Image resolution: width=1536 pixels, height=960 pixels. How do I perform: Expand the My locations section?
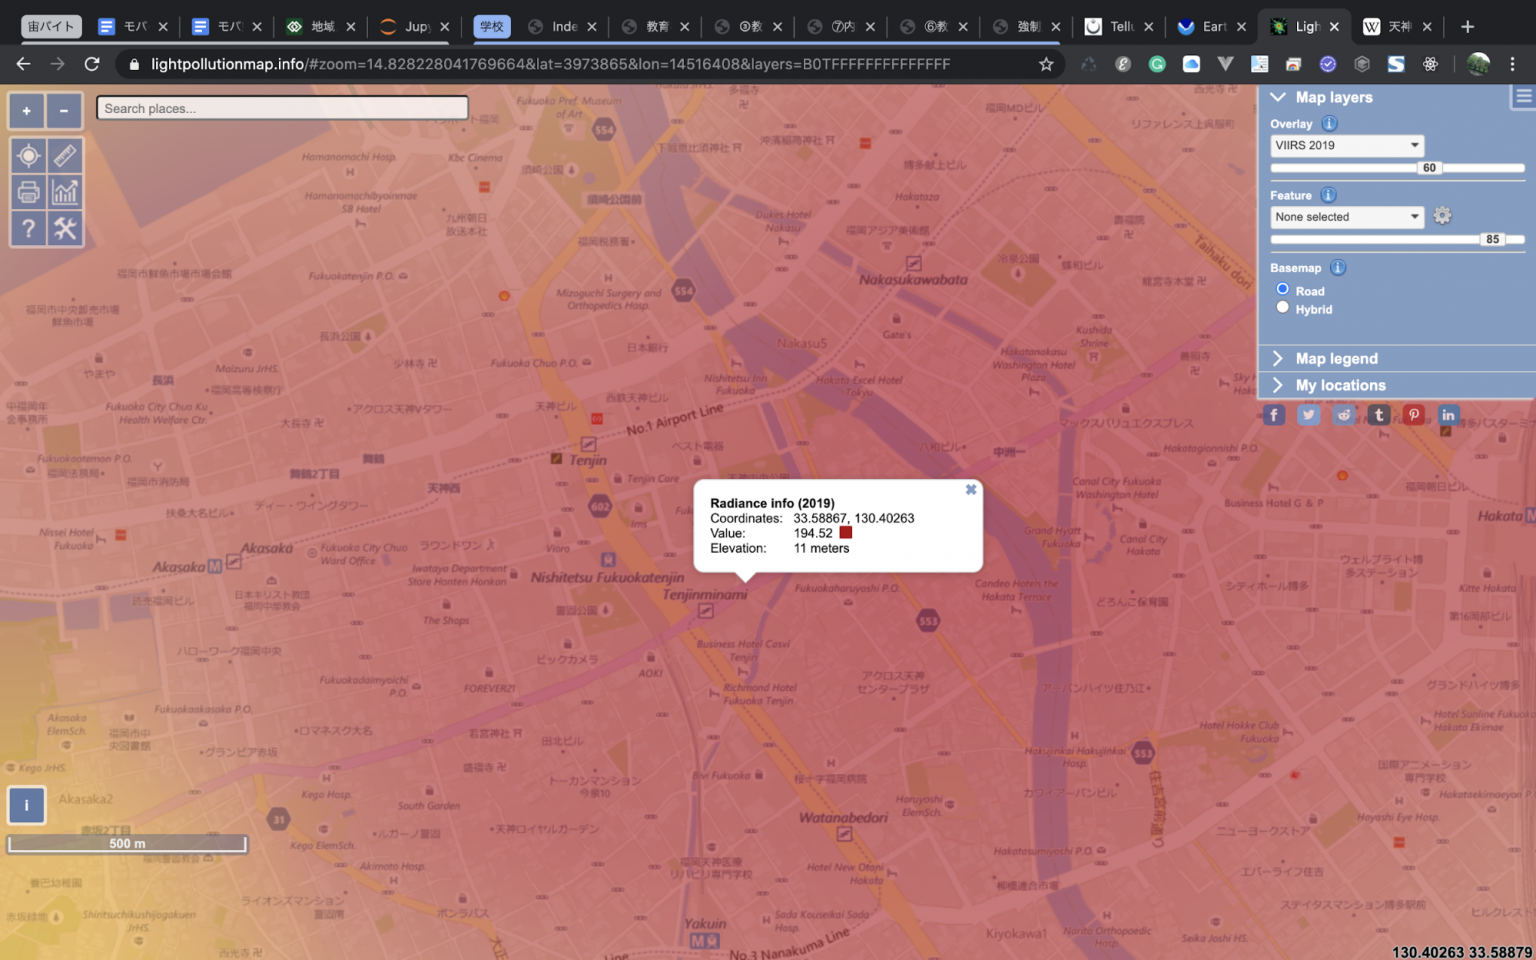(x=1396, y=385)
